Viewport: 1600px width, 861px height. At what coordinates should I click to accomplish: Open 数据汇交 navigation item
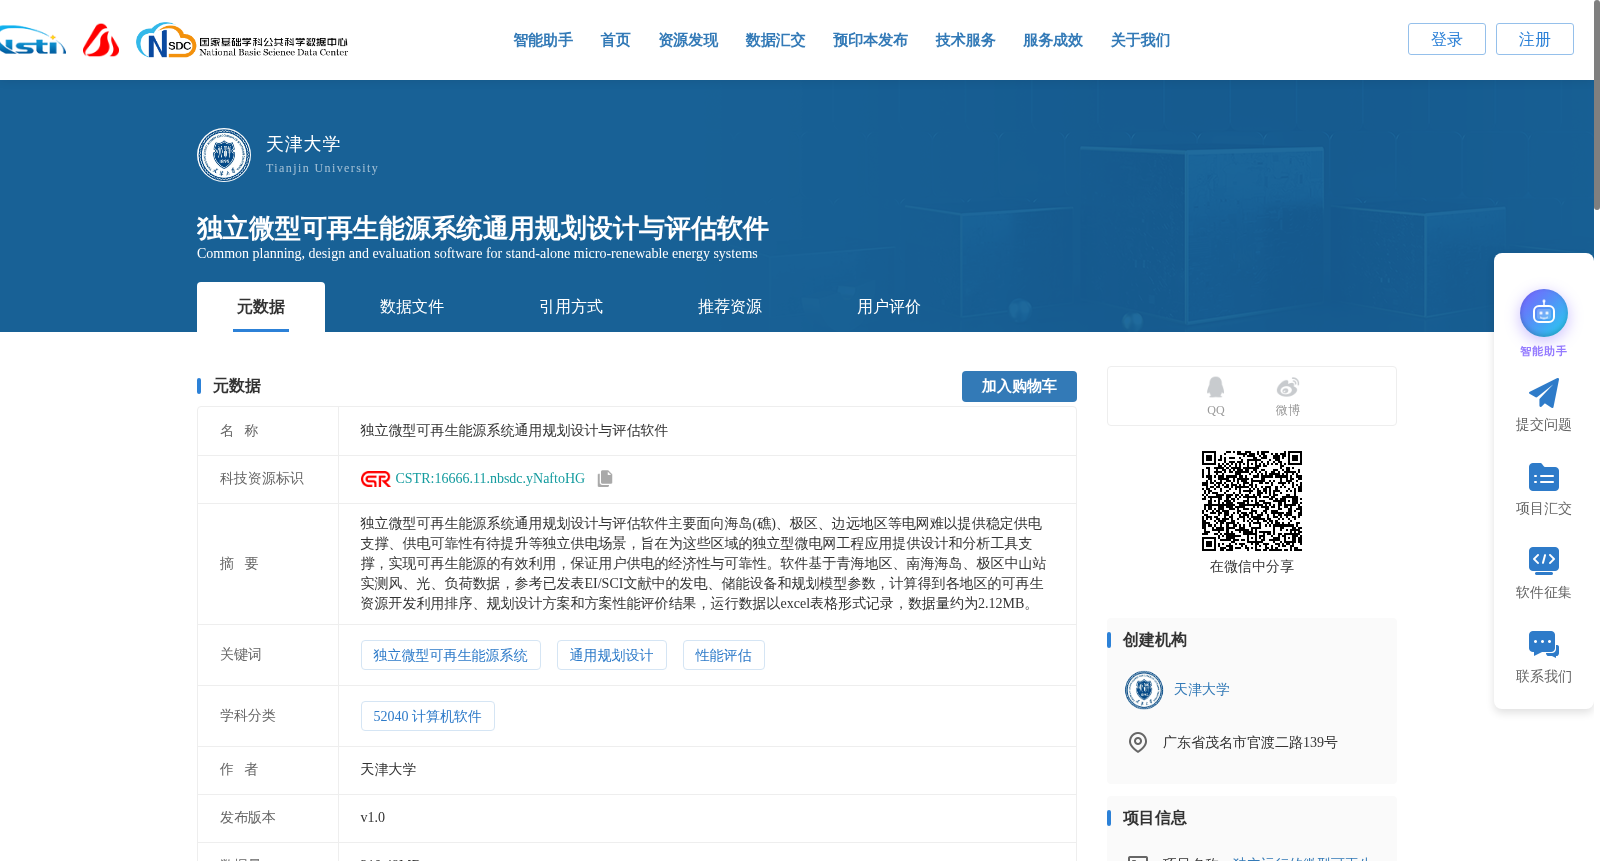pos(775,40)
